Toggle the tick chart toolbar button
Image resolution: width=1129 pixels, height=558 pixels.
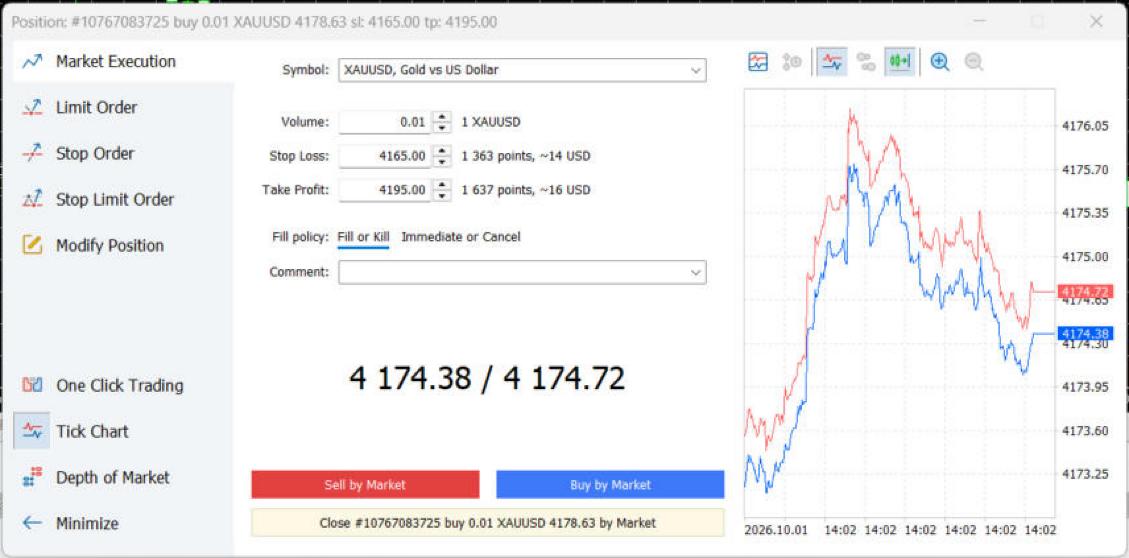832,62
